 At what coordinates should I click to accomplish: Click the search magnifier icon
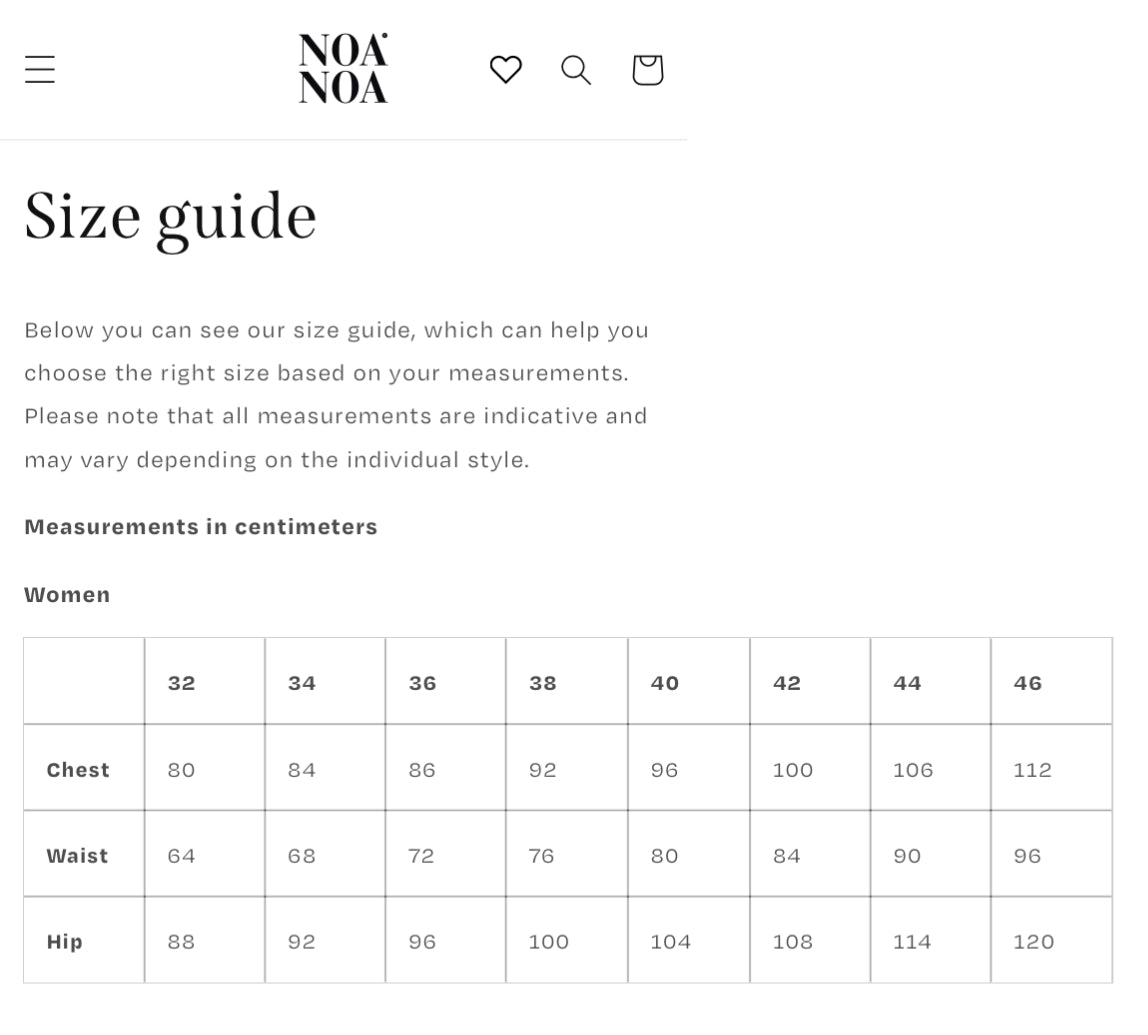point(576,70)
